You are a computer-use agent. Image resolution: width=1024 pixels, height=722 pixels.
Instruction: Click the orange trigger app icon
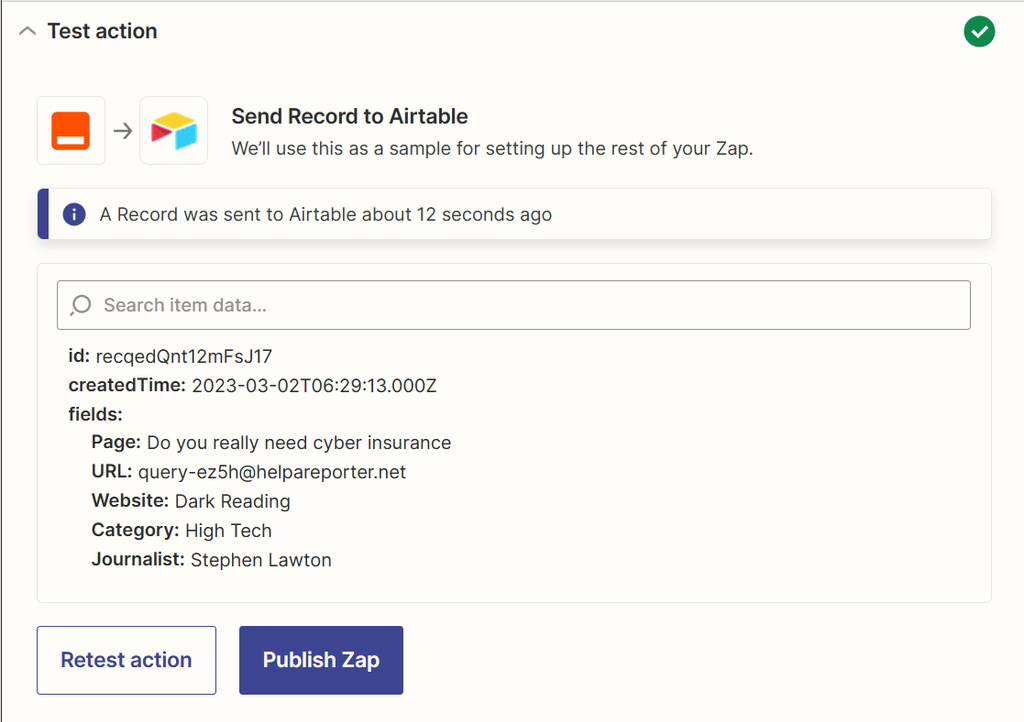(x=70, y=130)
